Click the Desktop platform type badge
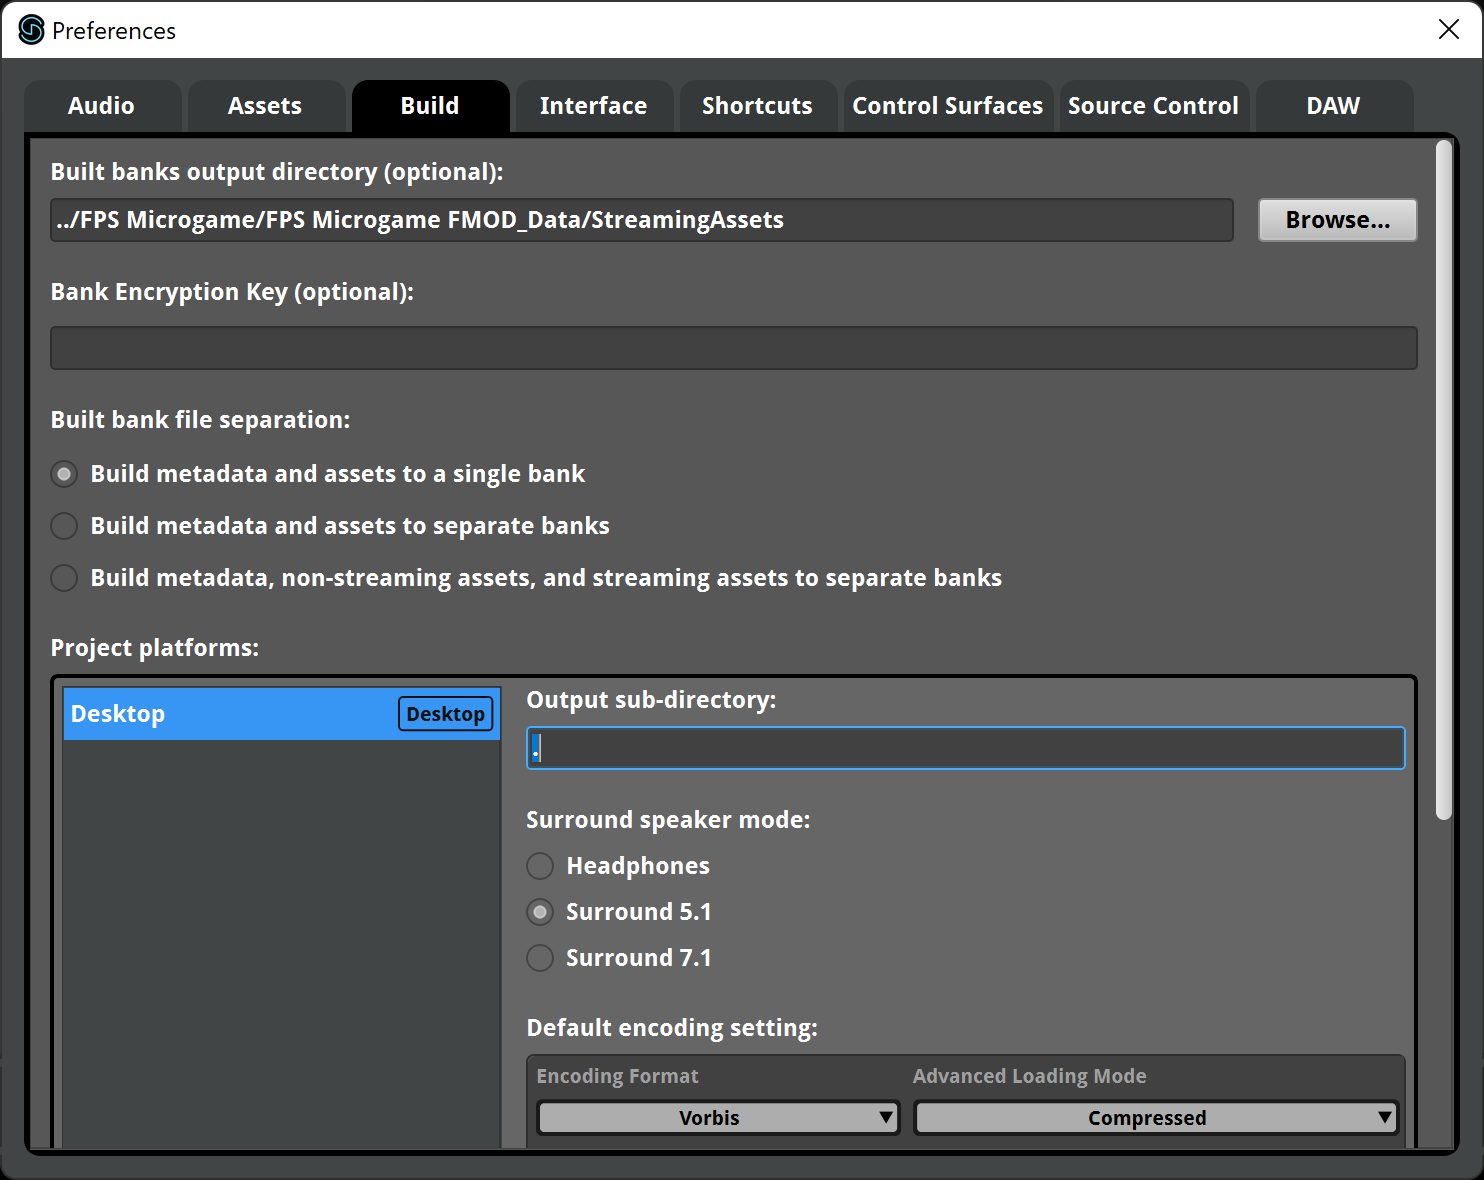This screenshot has width=1484, height=1180. coord(446,714)
